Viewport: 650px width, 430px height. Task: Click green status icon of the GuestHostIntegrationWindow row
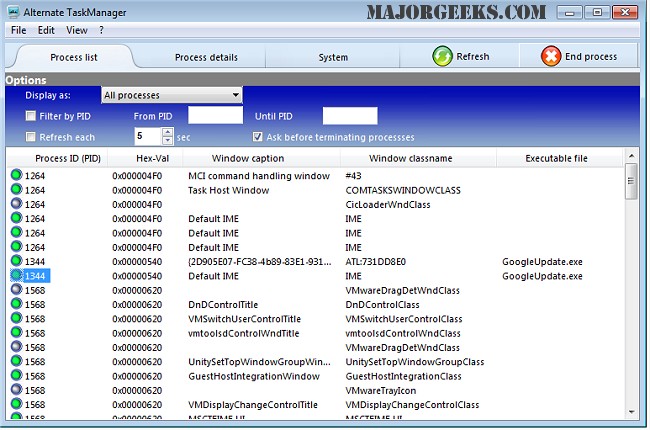(x=16, y=376)
